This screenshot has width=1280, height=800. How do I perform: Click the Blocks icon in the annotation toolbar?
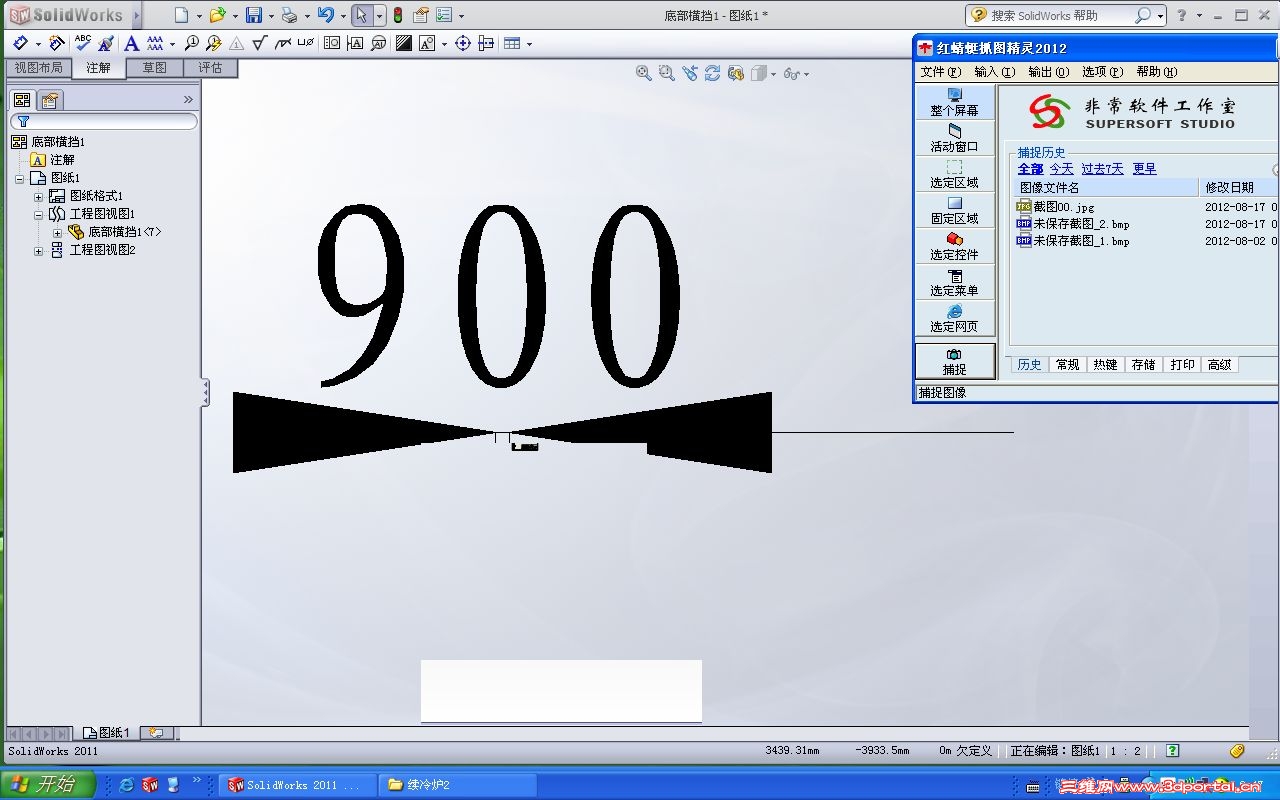(x=427, y=43)
